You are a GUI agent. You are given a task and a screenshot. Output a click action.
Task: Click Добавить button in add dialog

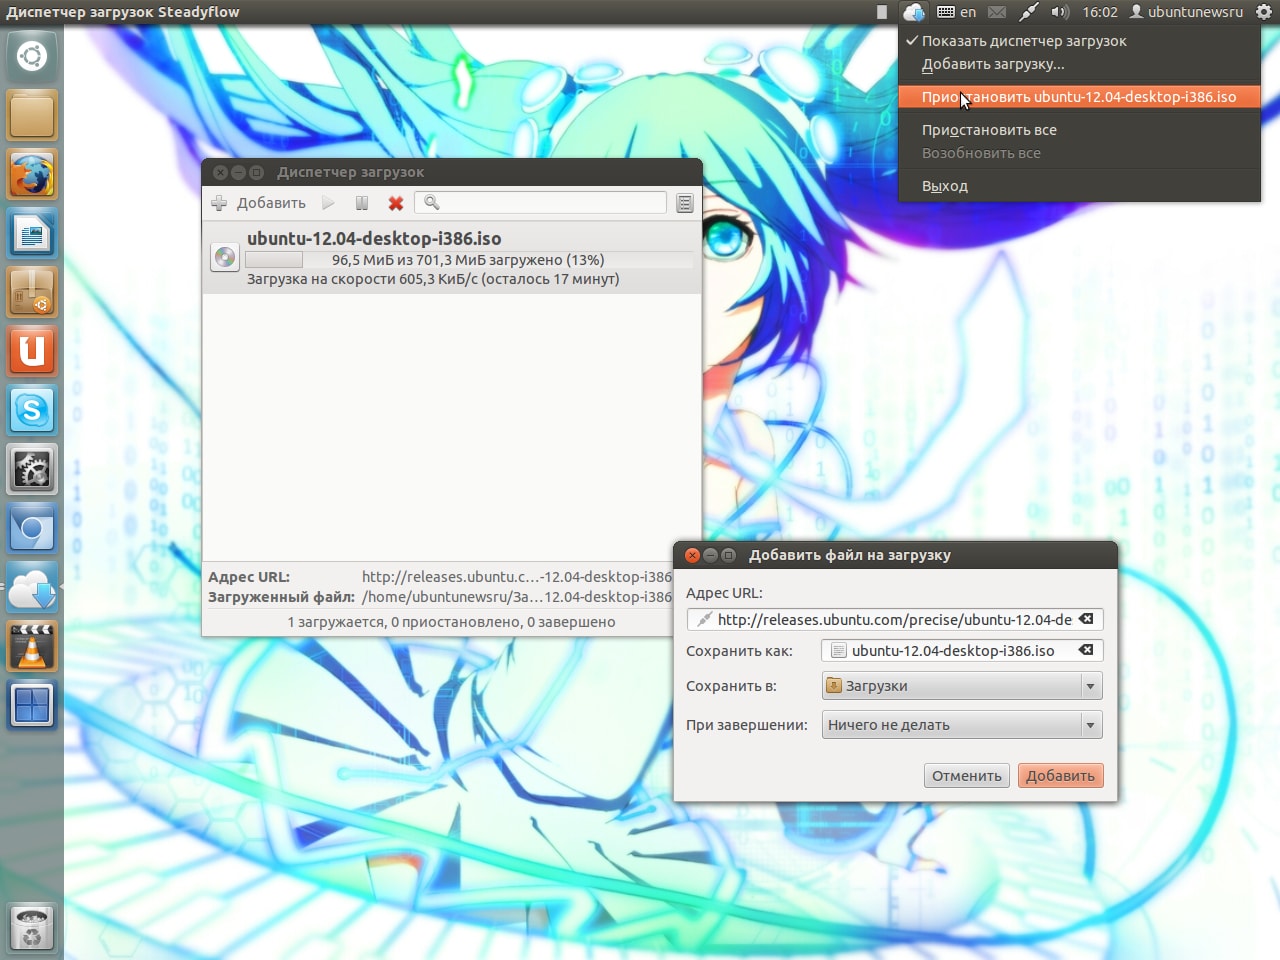1060,776
